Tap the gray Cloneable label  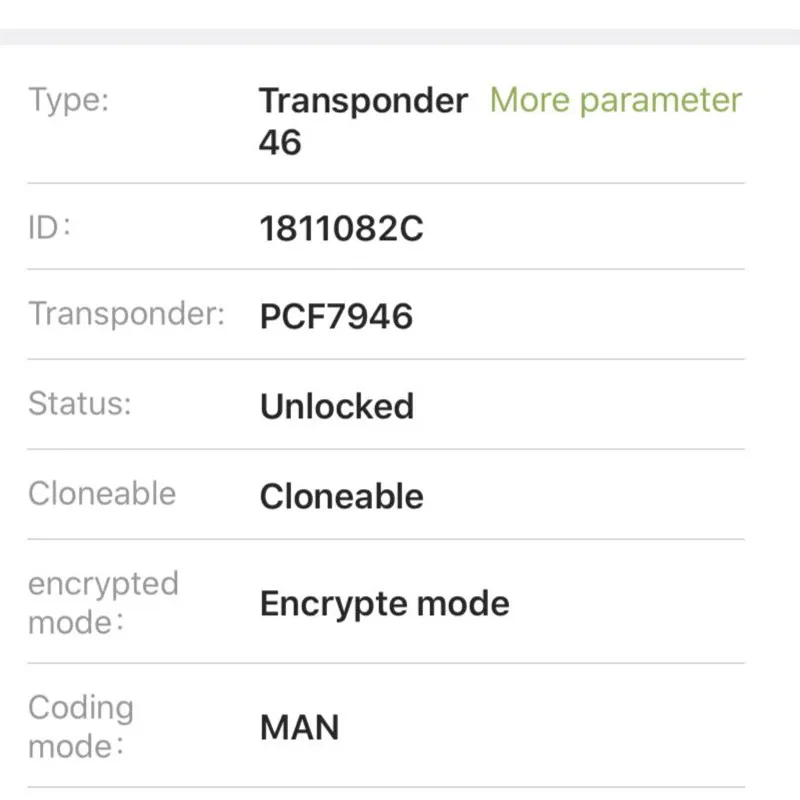102,493
